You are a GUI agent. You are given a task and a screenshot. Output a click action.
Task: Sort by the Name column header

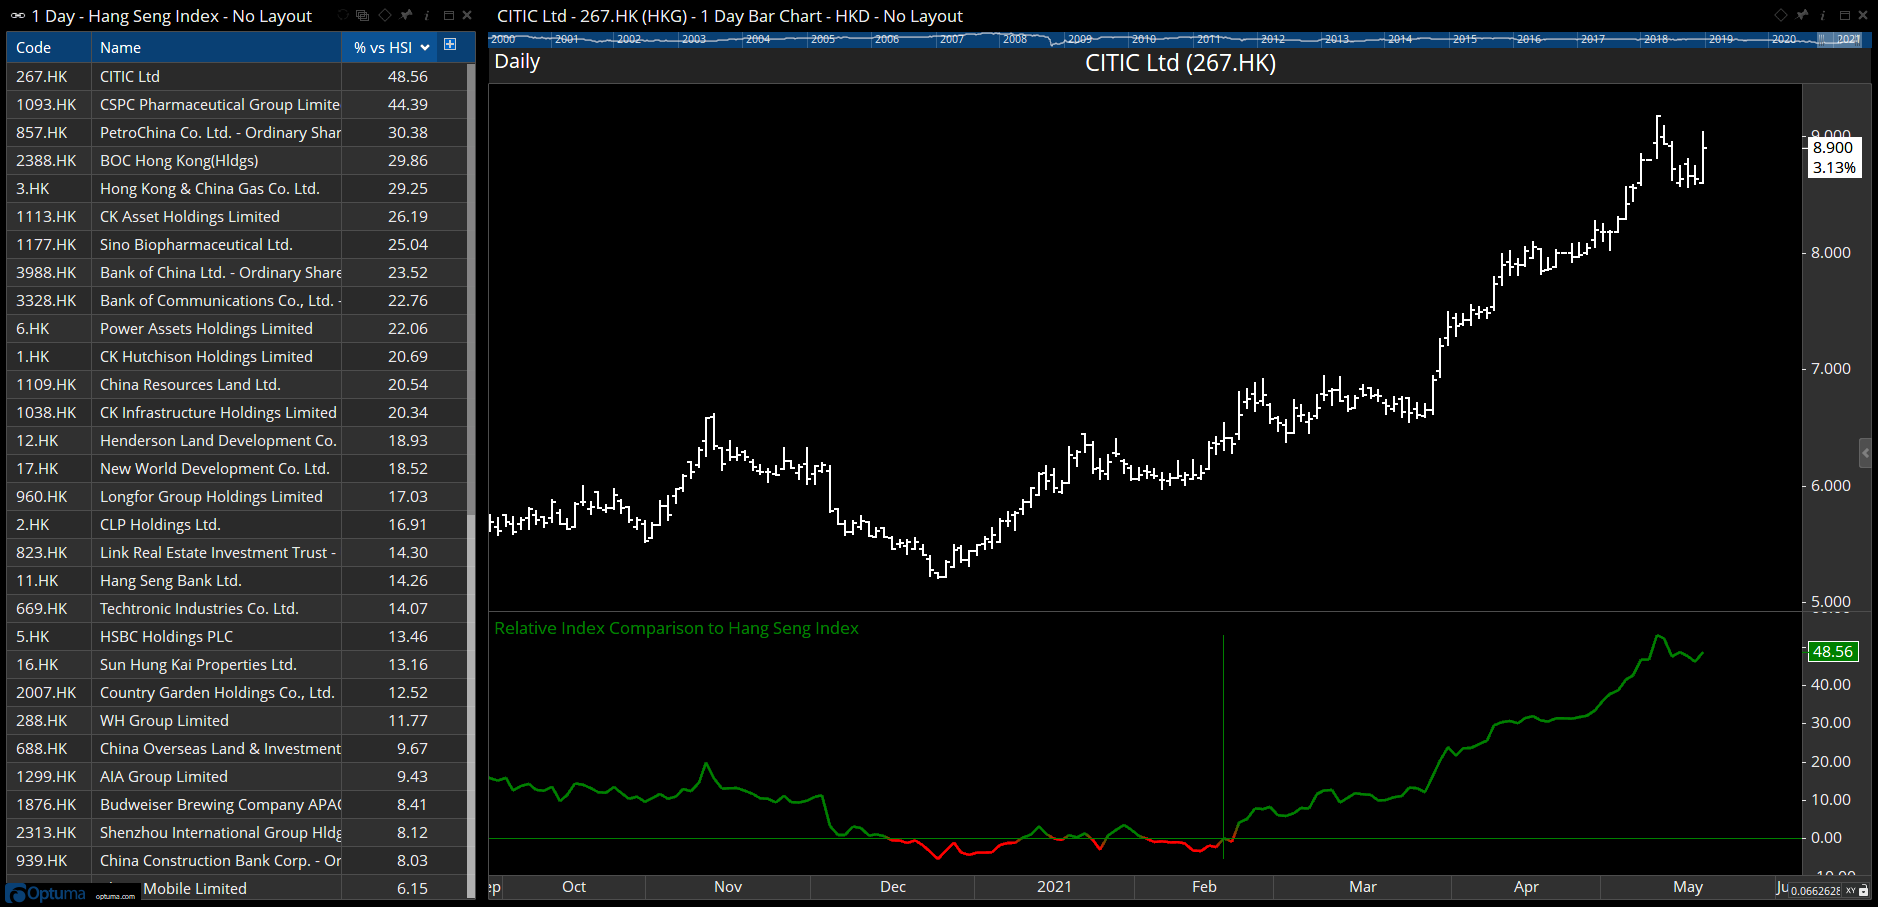click(216, 47)
